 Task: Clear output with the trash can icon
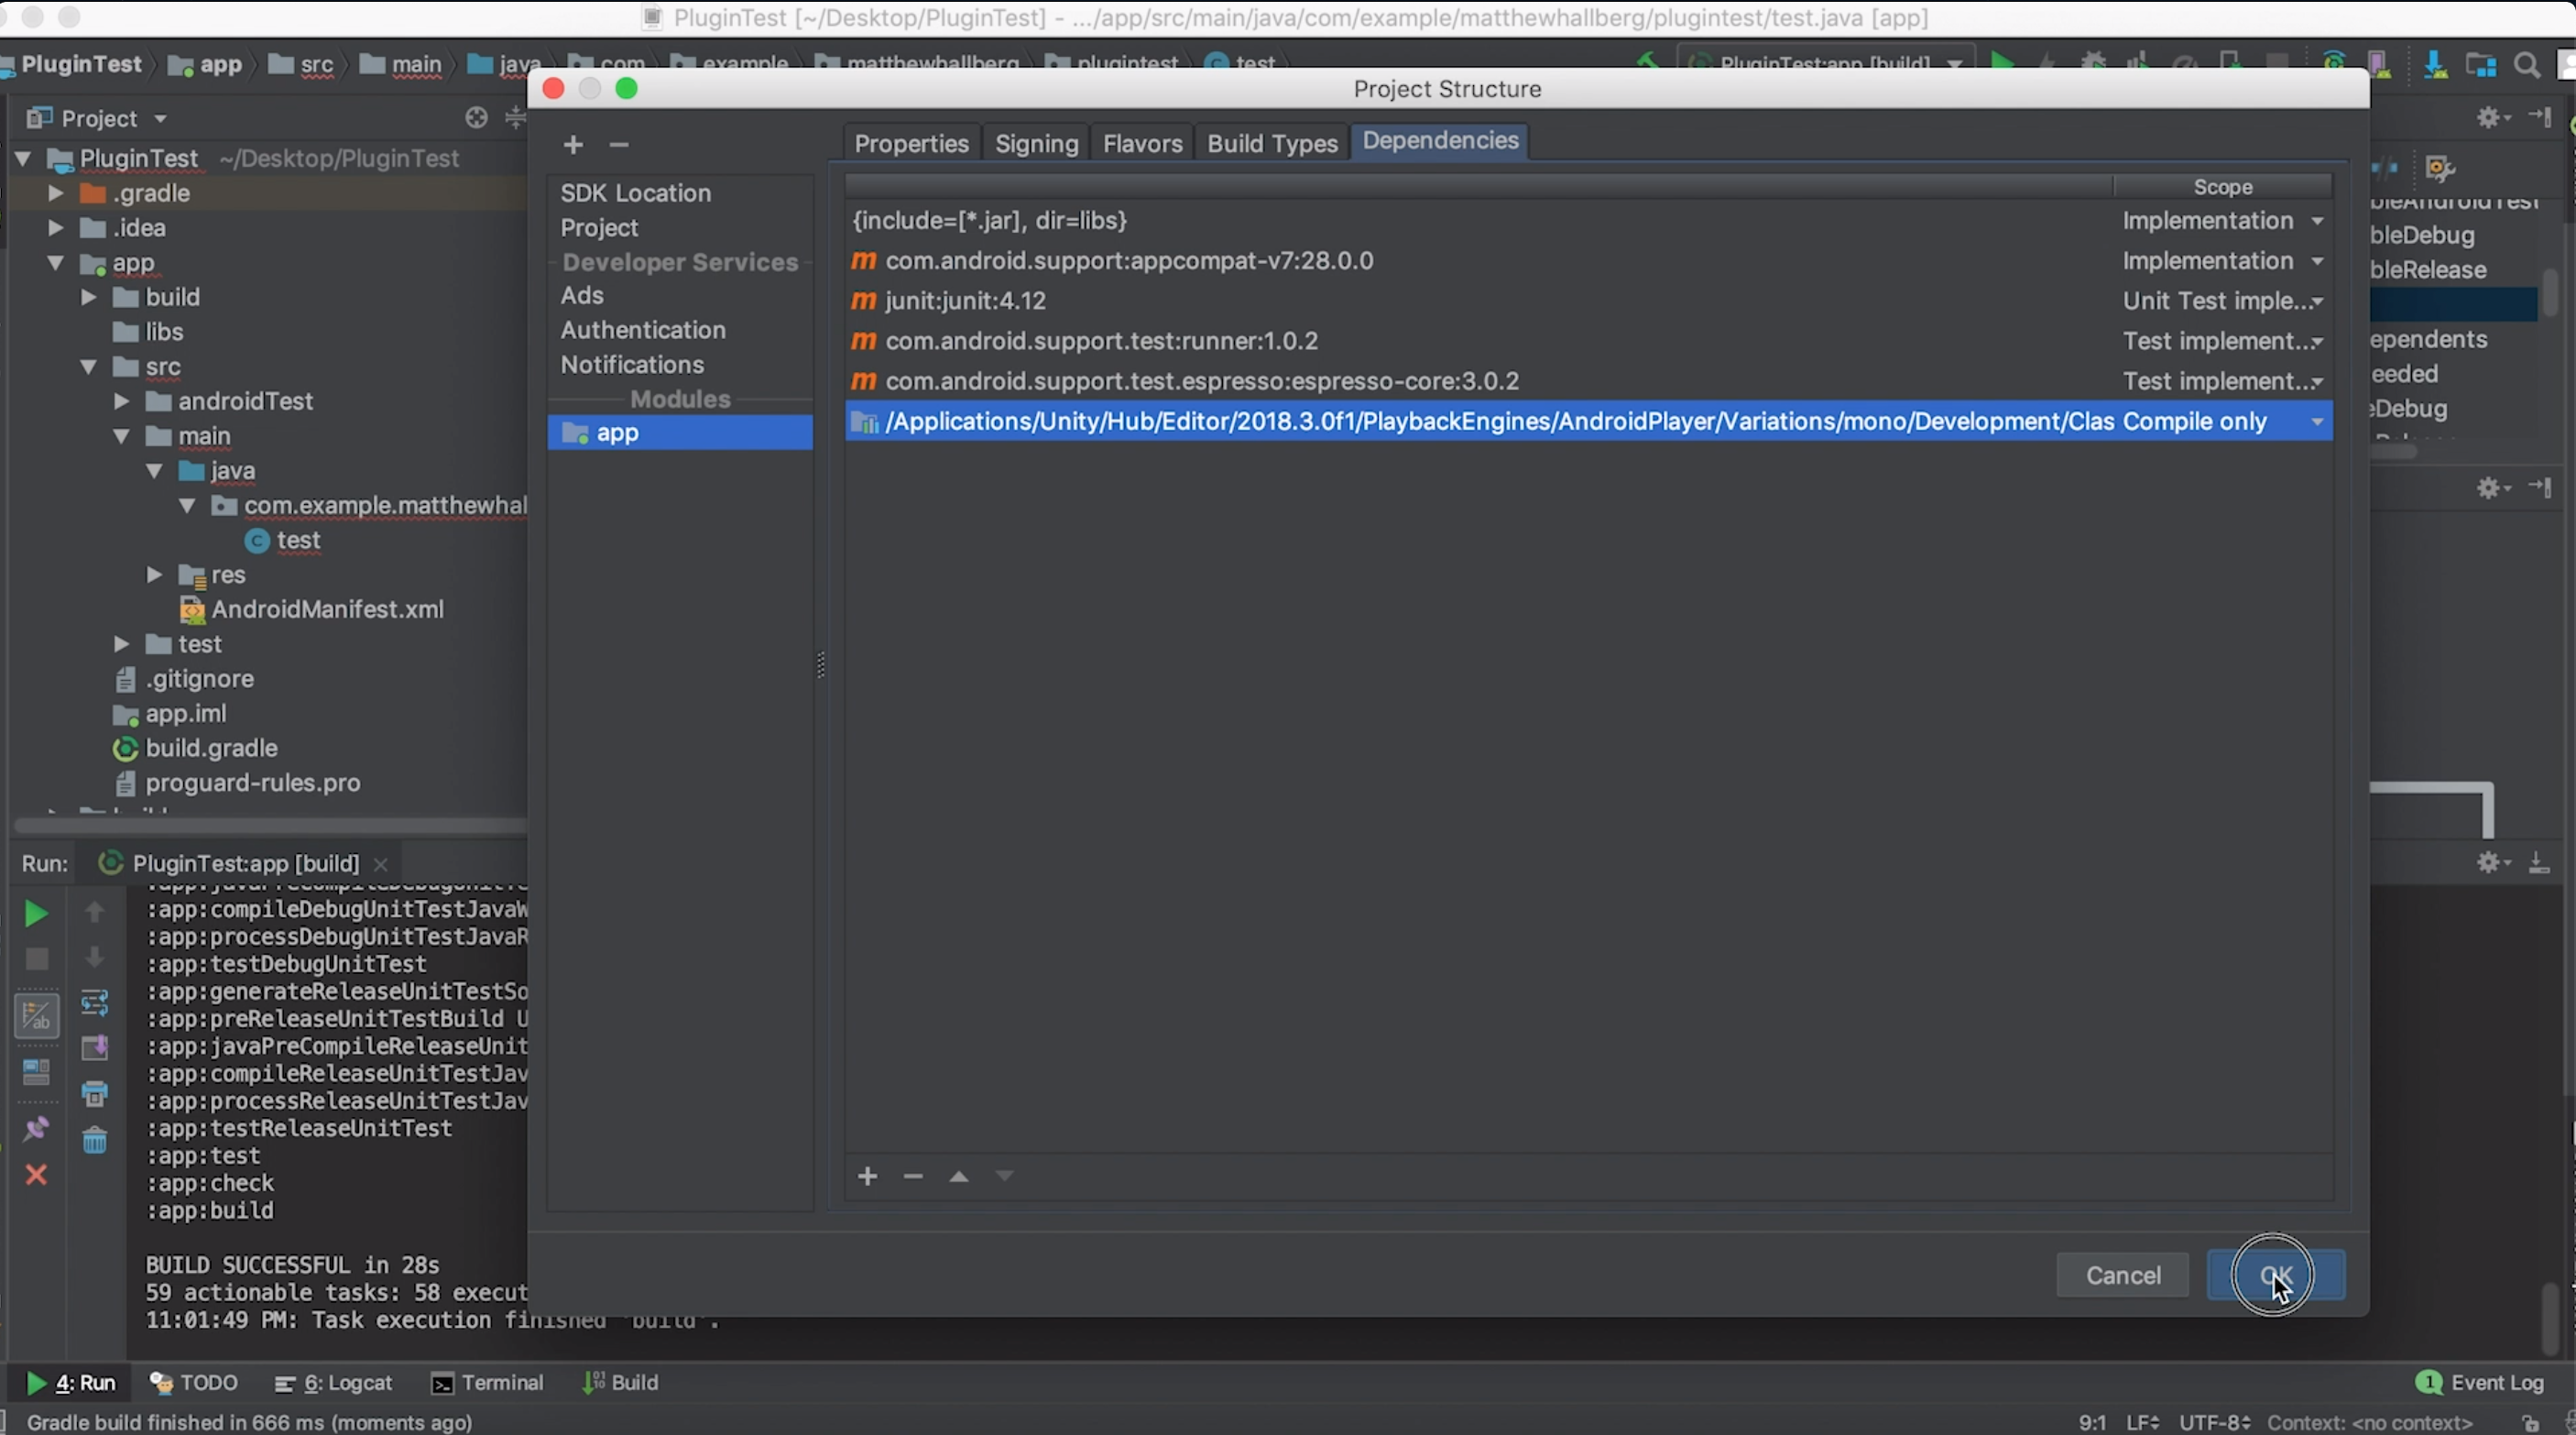point(95,1140)
